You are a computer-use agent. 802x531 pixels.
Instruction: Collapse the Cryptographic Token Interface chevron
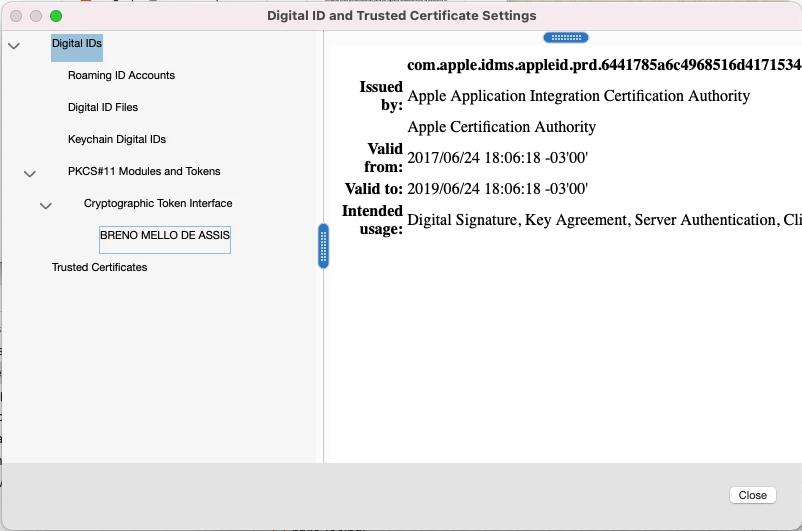[46, 206]
